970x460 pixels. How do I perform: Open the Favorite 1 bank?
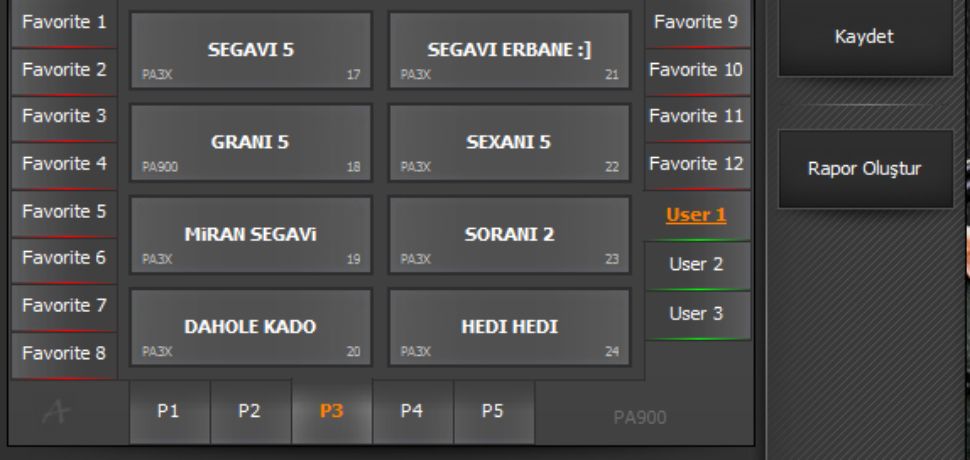(64, 22)
